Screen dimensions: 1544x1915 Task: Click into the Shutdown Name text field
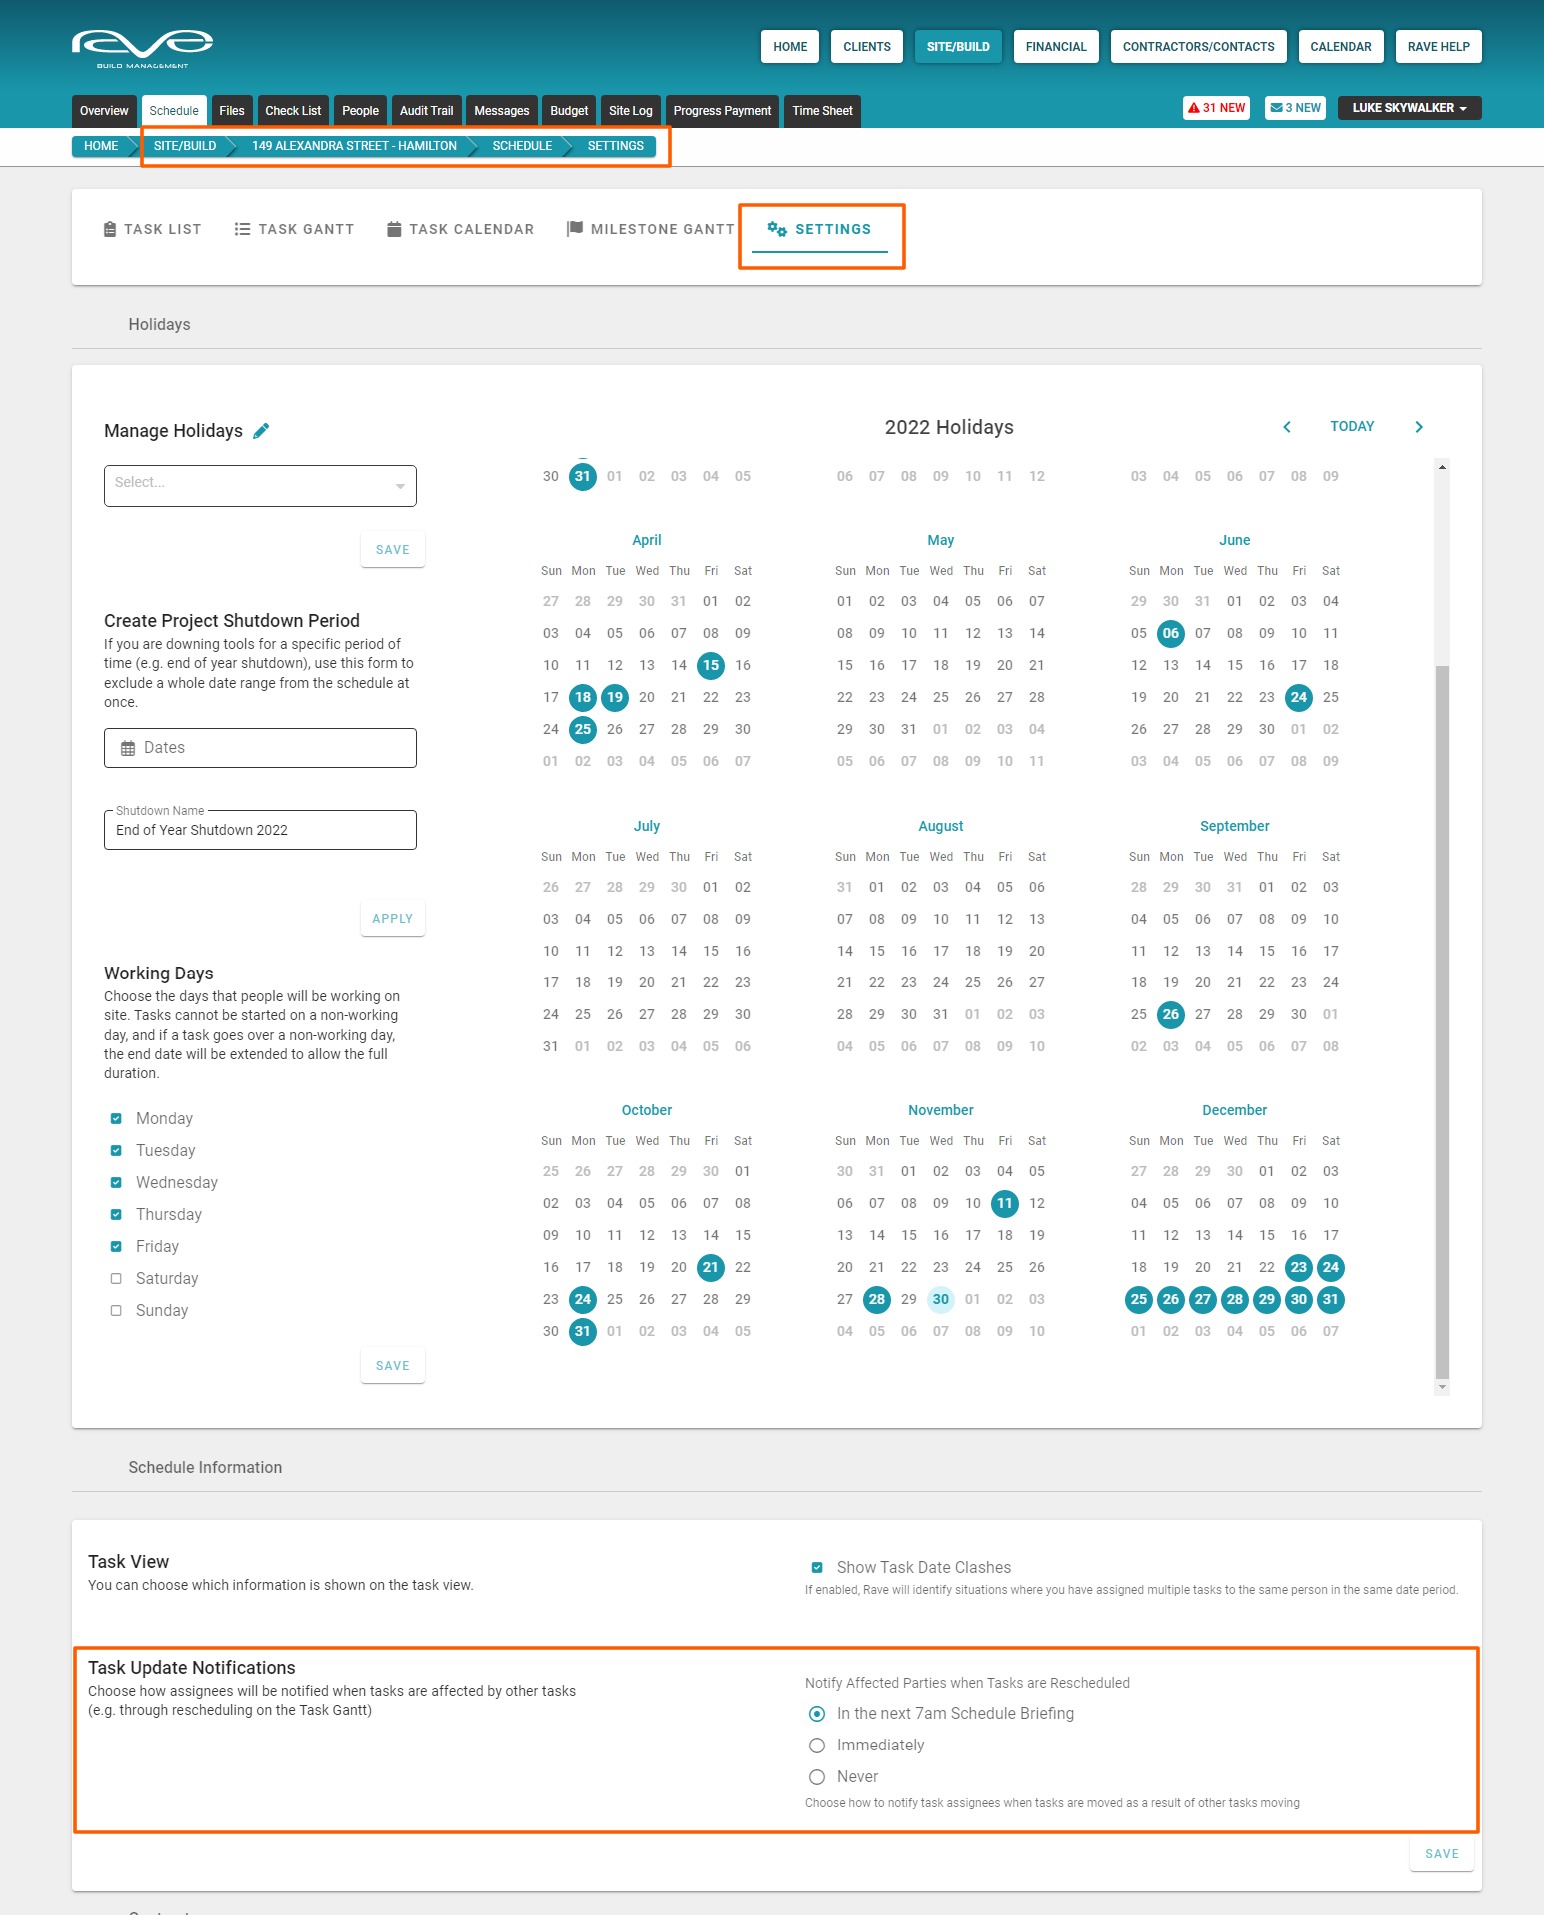(260, 830)
